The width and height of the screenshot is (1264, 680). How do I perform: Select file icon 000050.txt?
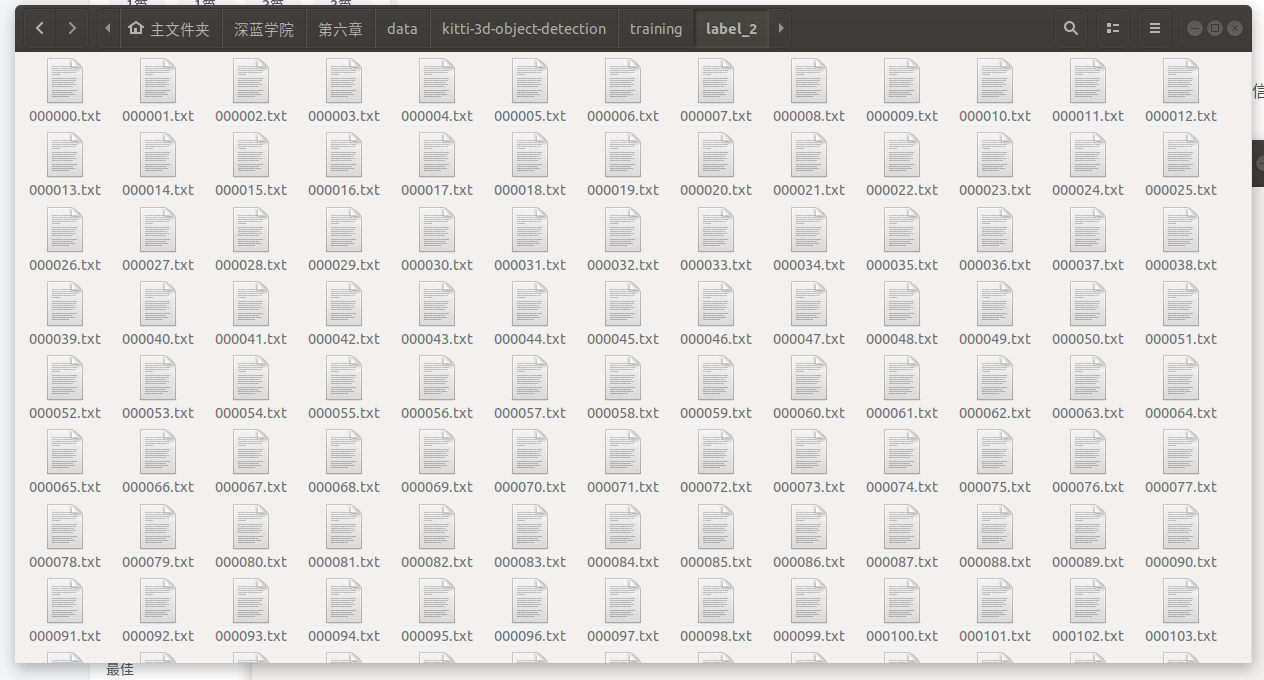(1088, 304)
